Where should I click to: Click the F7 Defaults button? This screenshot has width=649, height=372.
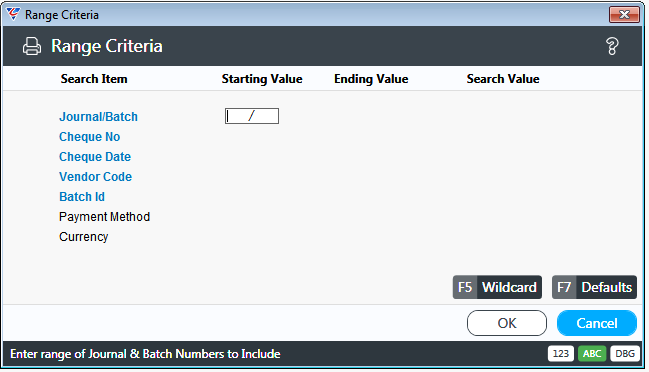(x=594, y=287)
